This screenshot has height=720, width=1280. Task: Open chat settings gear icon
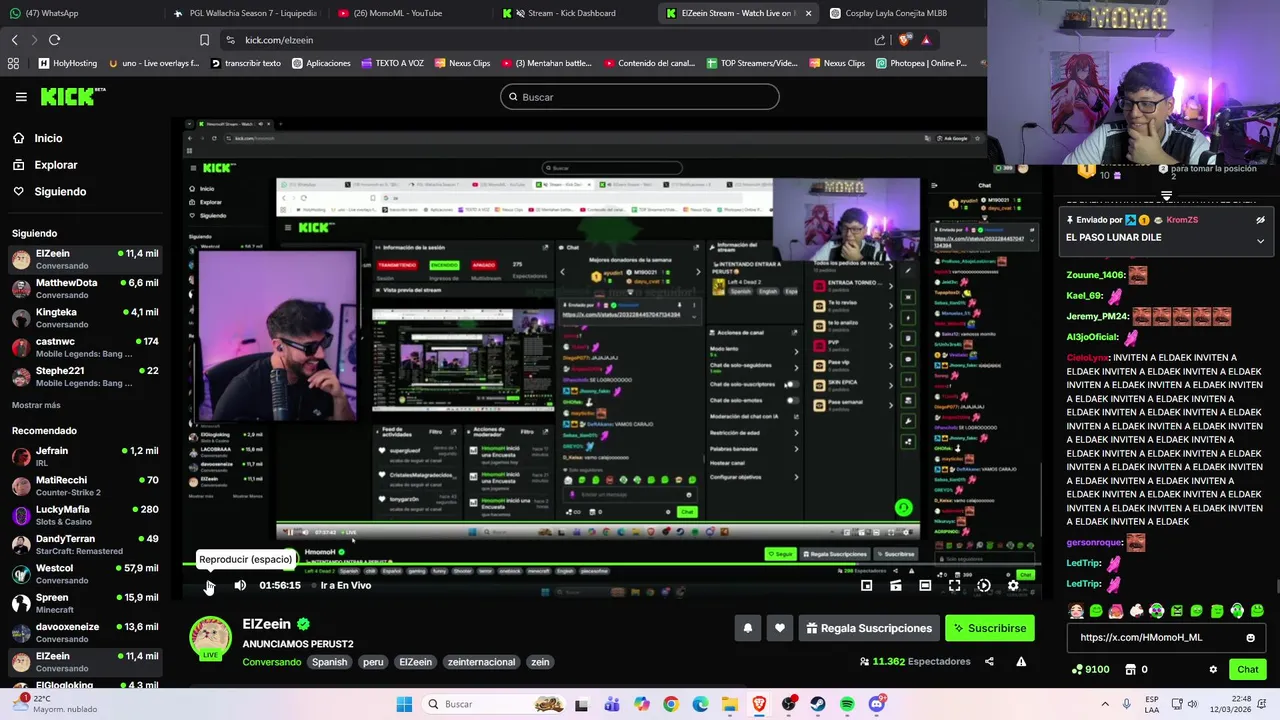(x=1213, y=670)
